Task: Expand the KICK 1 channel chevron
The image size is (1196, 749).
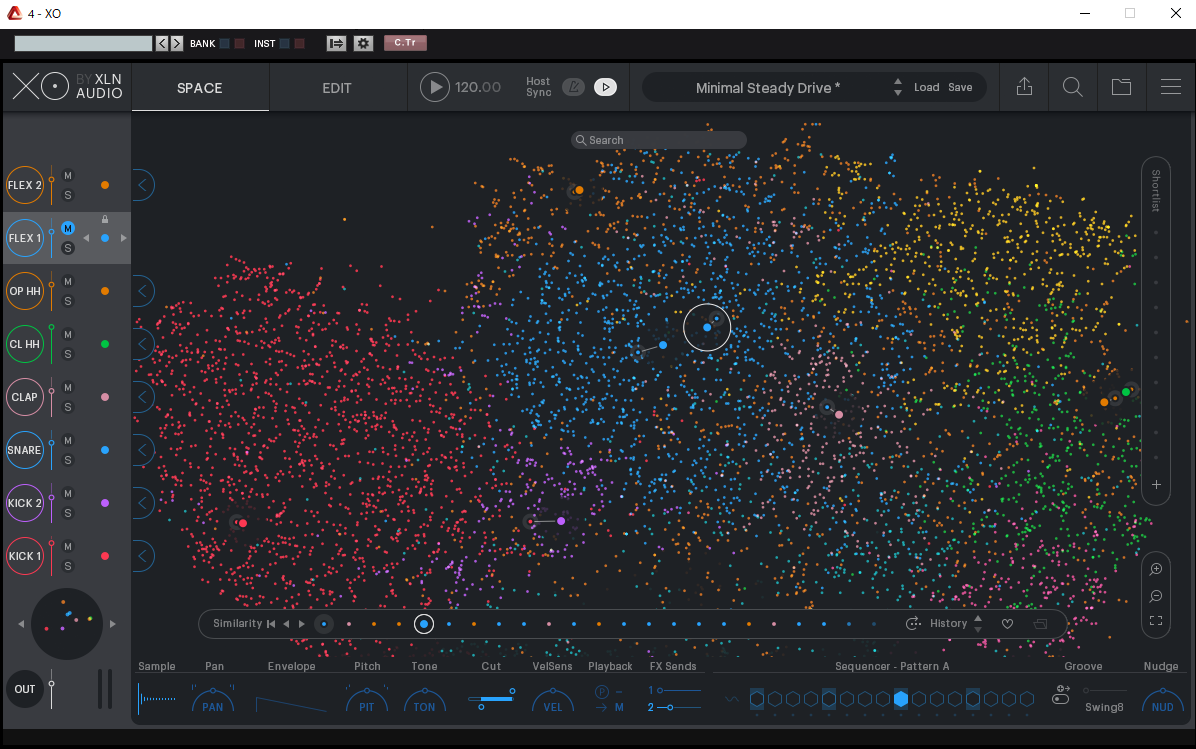Action: (x=143, y=556)
